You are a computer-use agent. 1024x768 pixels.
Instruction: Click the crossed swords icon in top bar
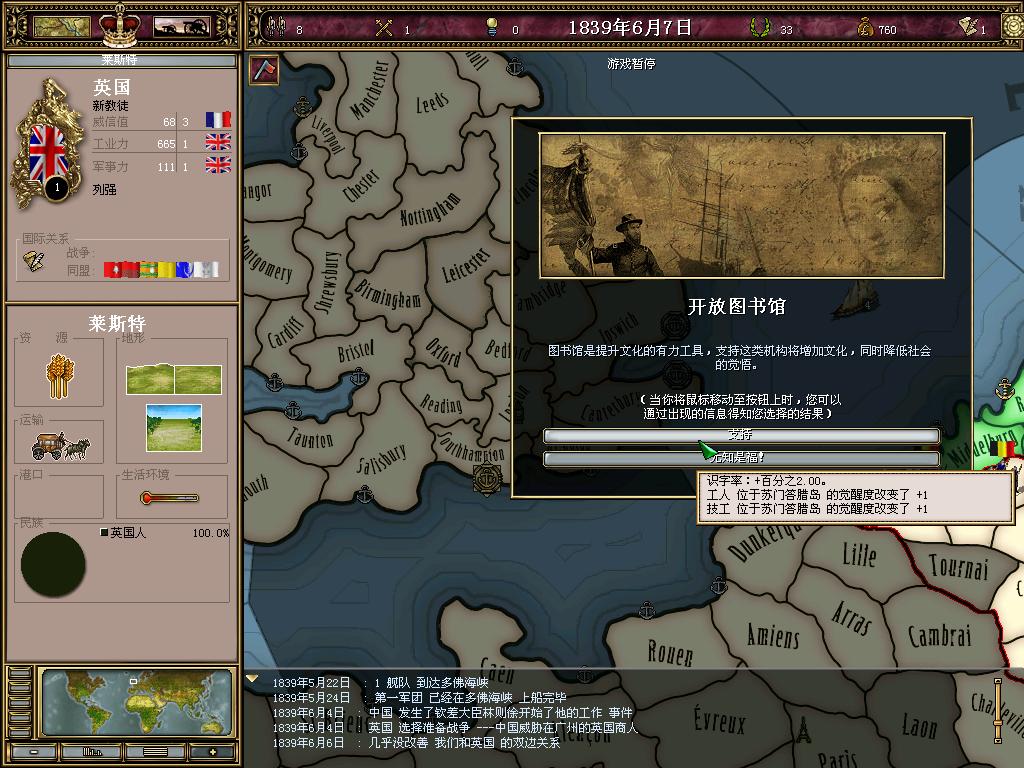click(384, 28)
